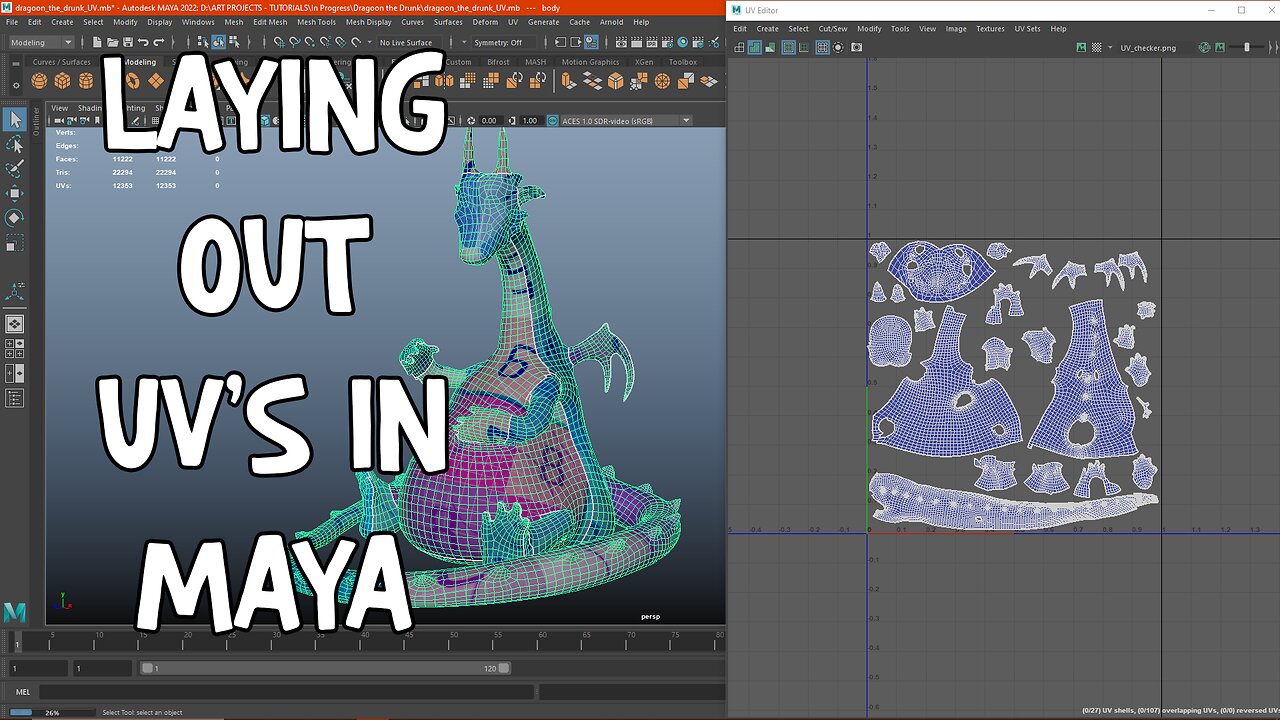This screenshot has height=720, width=1280.
Task: Toggle UV Editor grid display
Action: pos(823,47)
